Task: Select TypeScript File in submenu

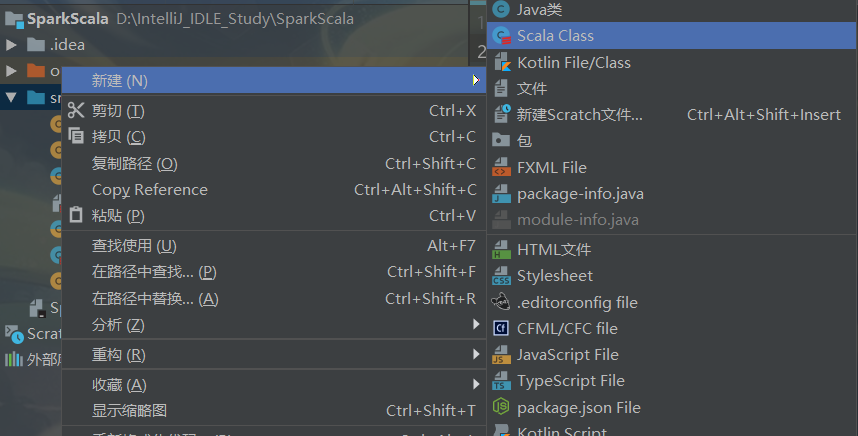Action: (671, 381)
